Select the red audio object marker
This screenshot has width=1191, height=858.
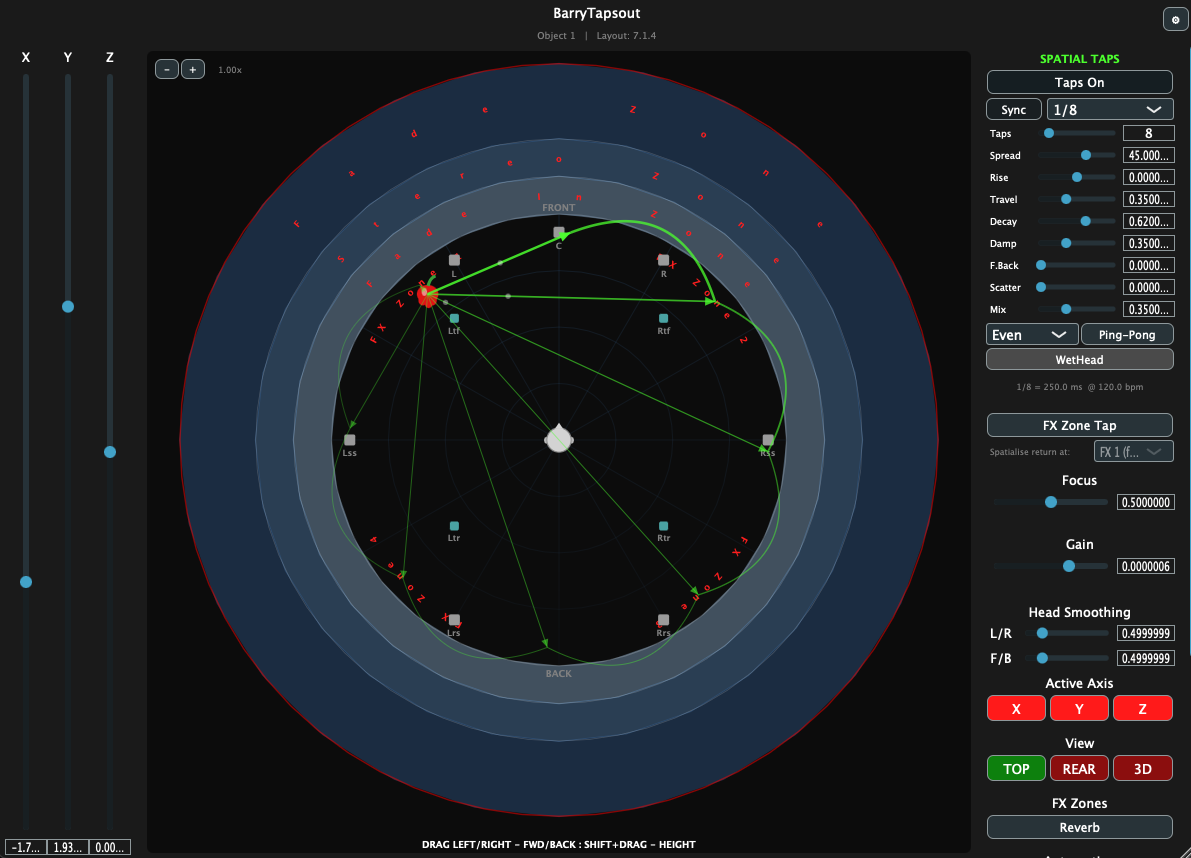point(428,296)
